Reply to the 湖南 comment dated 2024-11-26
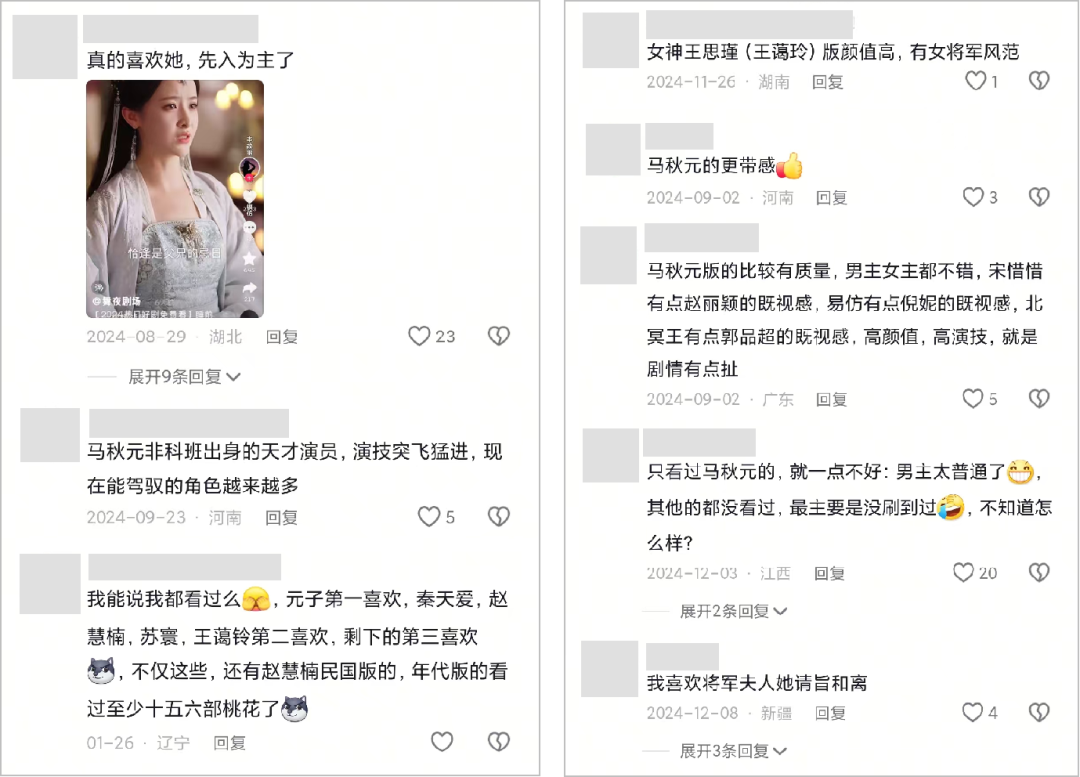 click(x=827, y=83)
